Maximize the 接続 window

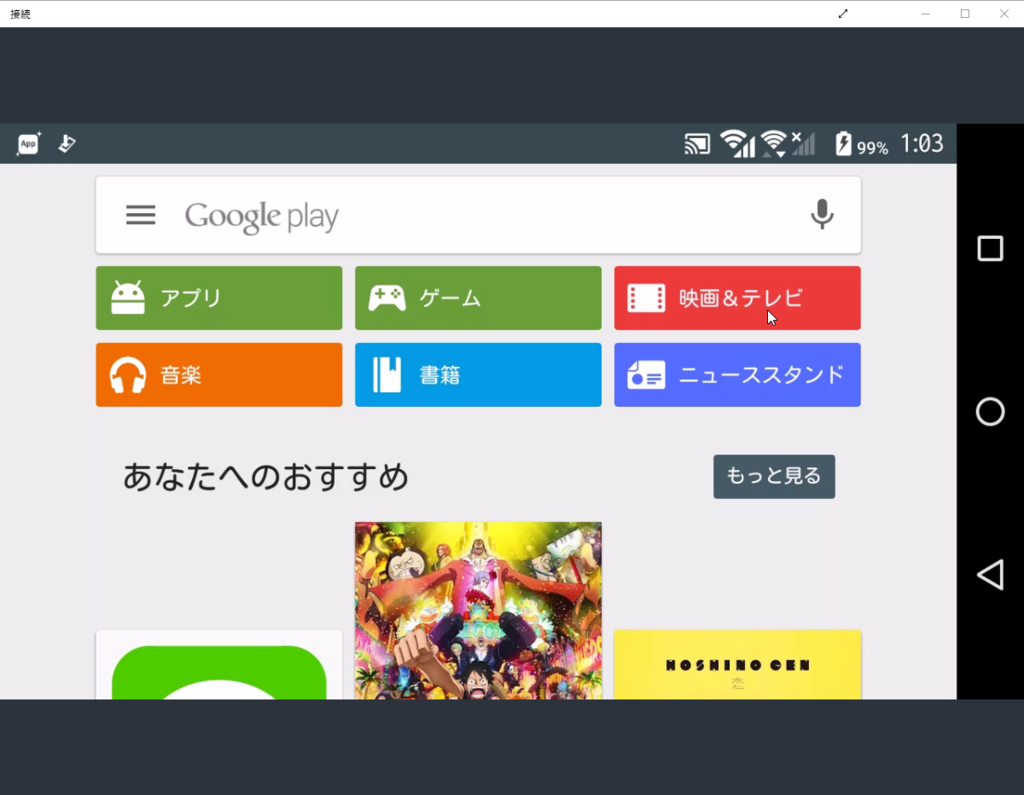coord(965,14)
